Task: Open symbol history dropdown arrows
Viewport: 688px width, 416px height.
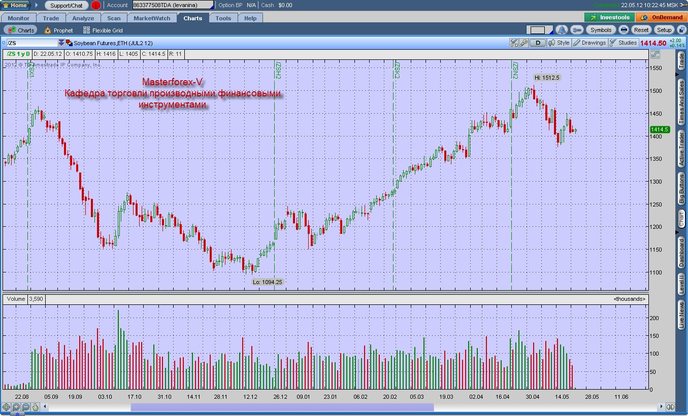Action: point(61,43)
